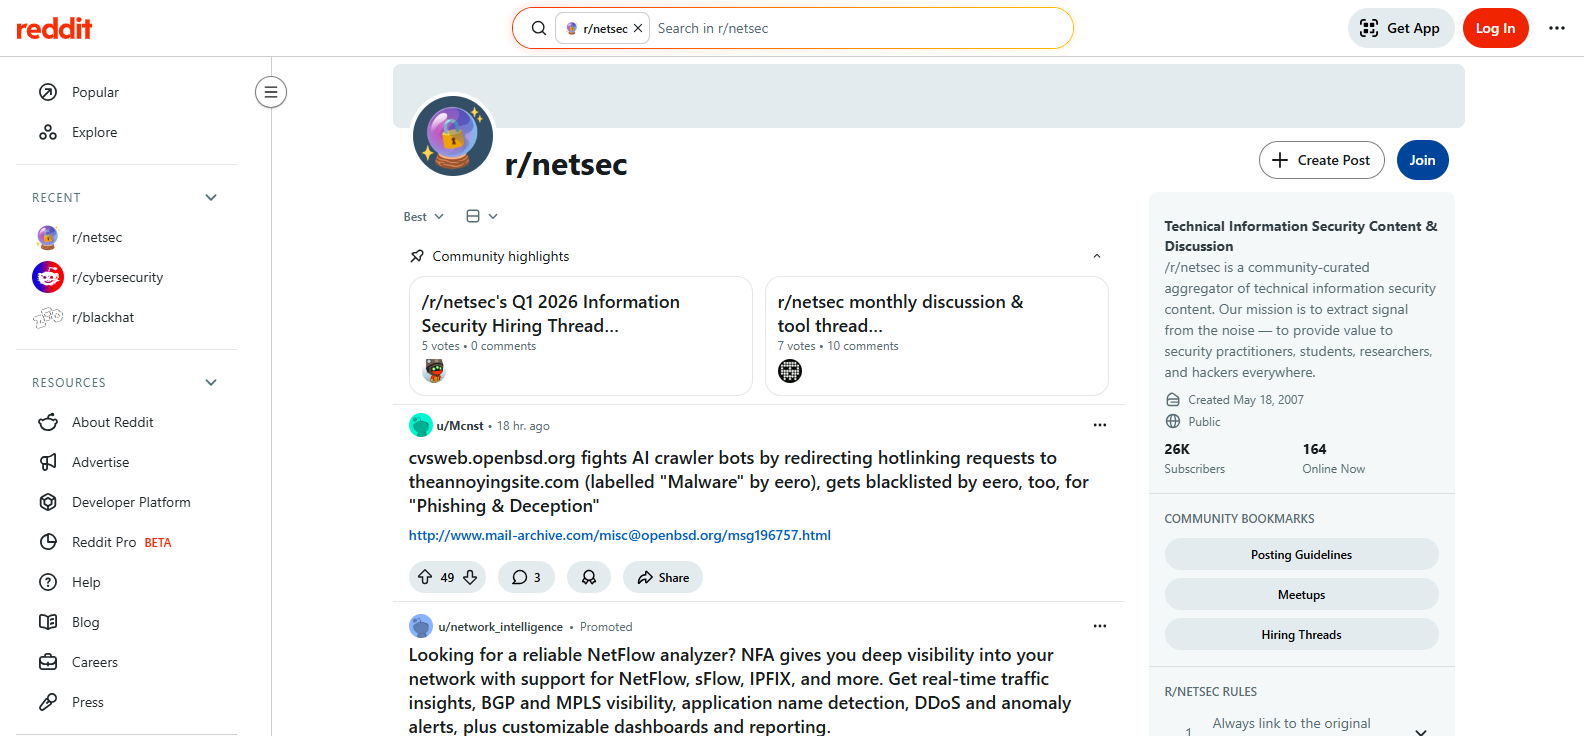Join the r/netsec community
1584x736 pixels.
(1422, 160)
